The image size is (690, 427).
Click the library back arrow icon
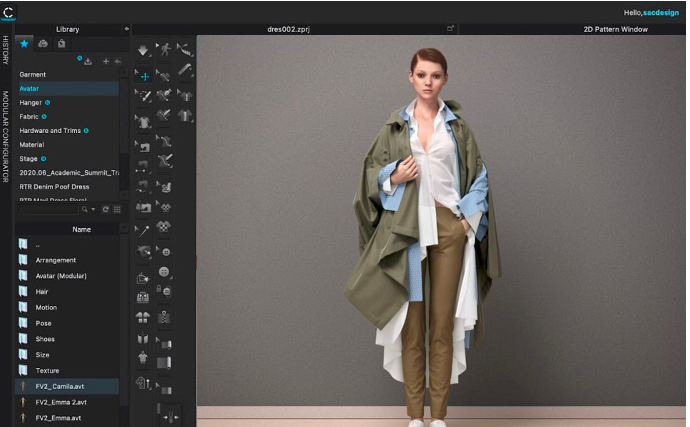pyautogui.click(x=118, y=61)
